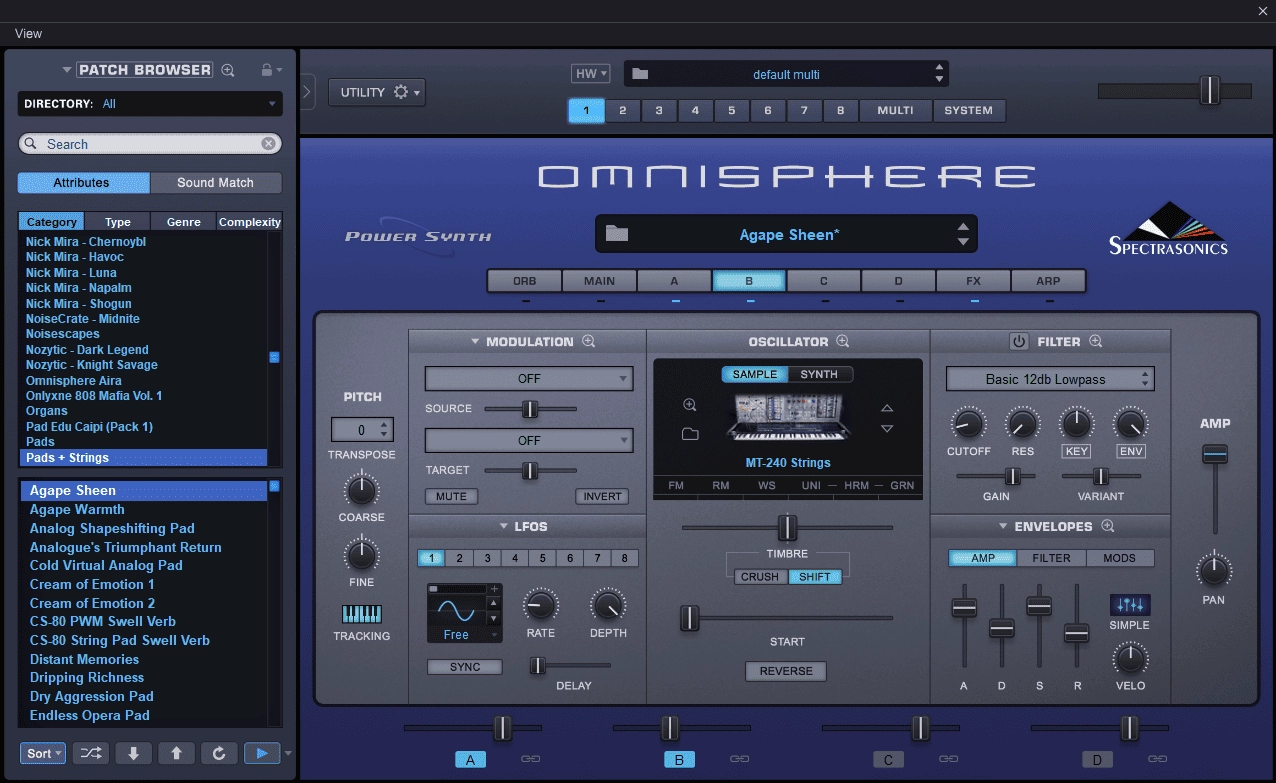Open Basic 12db Lowpass filter dropdown
The height and width of the screenshot is (783, 1276).
pyautogui.click(x=1050, y=379)
